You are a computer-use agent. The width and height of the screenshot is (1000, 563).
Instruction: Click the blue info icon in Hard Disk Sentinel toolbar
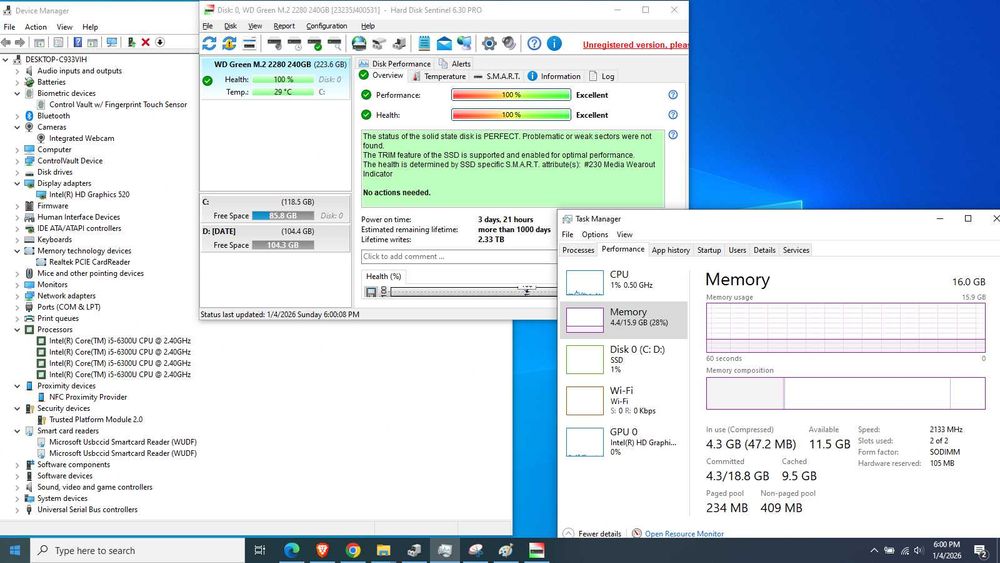point(554,43)
